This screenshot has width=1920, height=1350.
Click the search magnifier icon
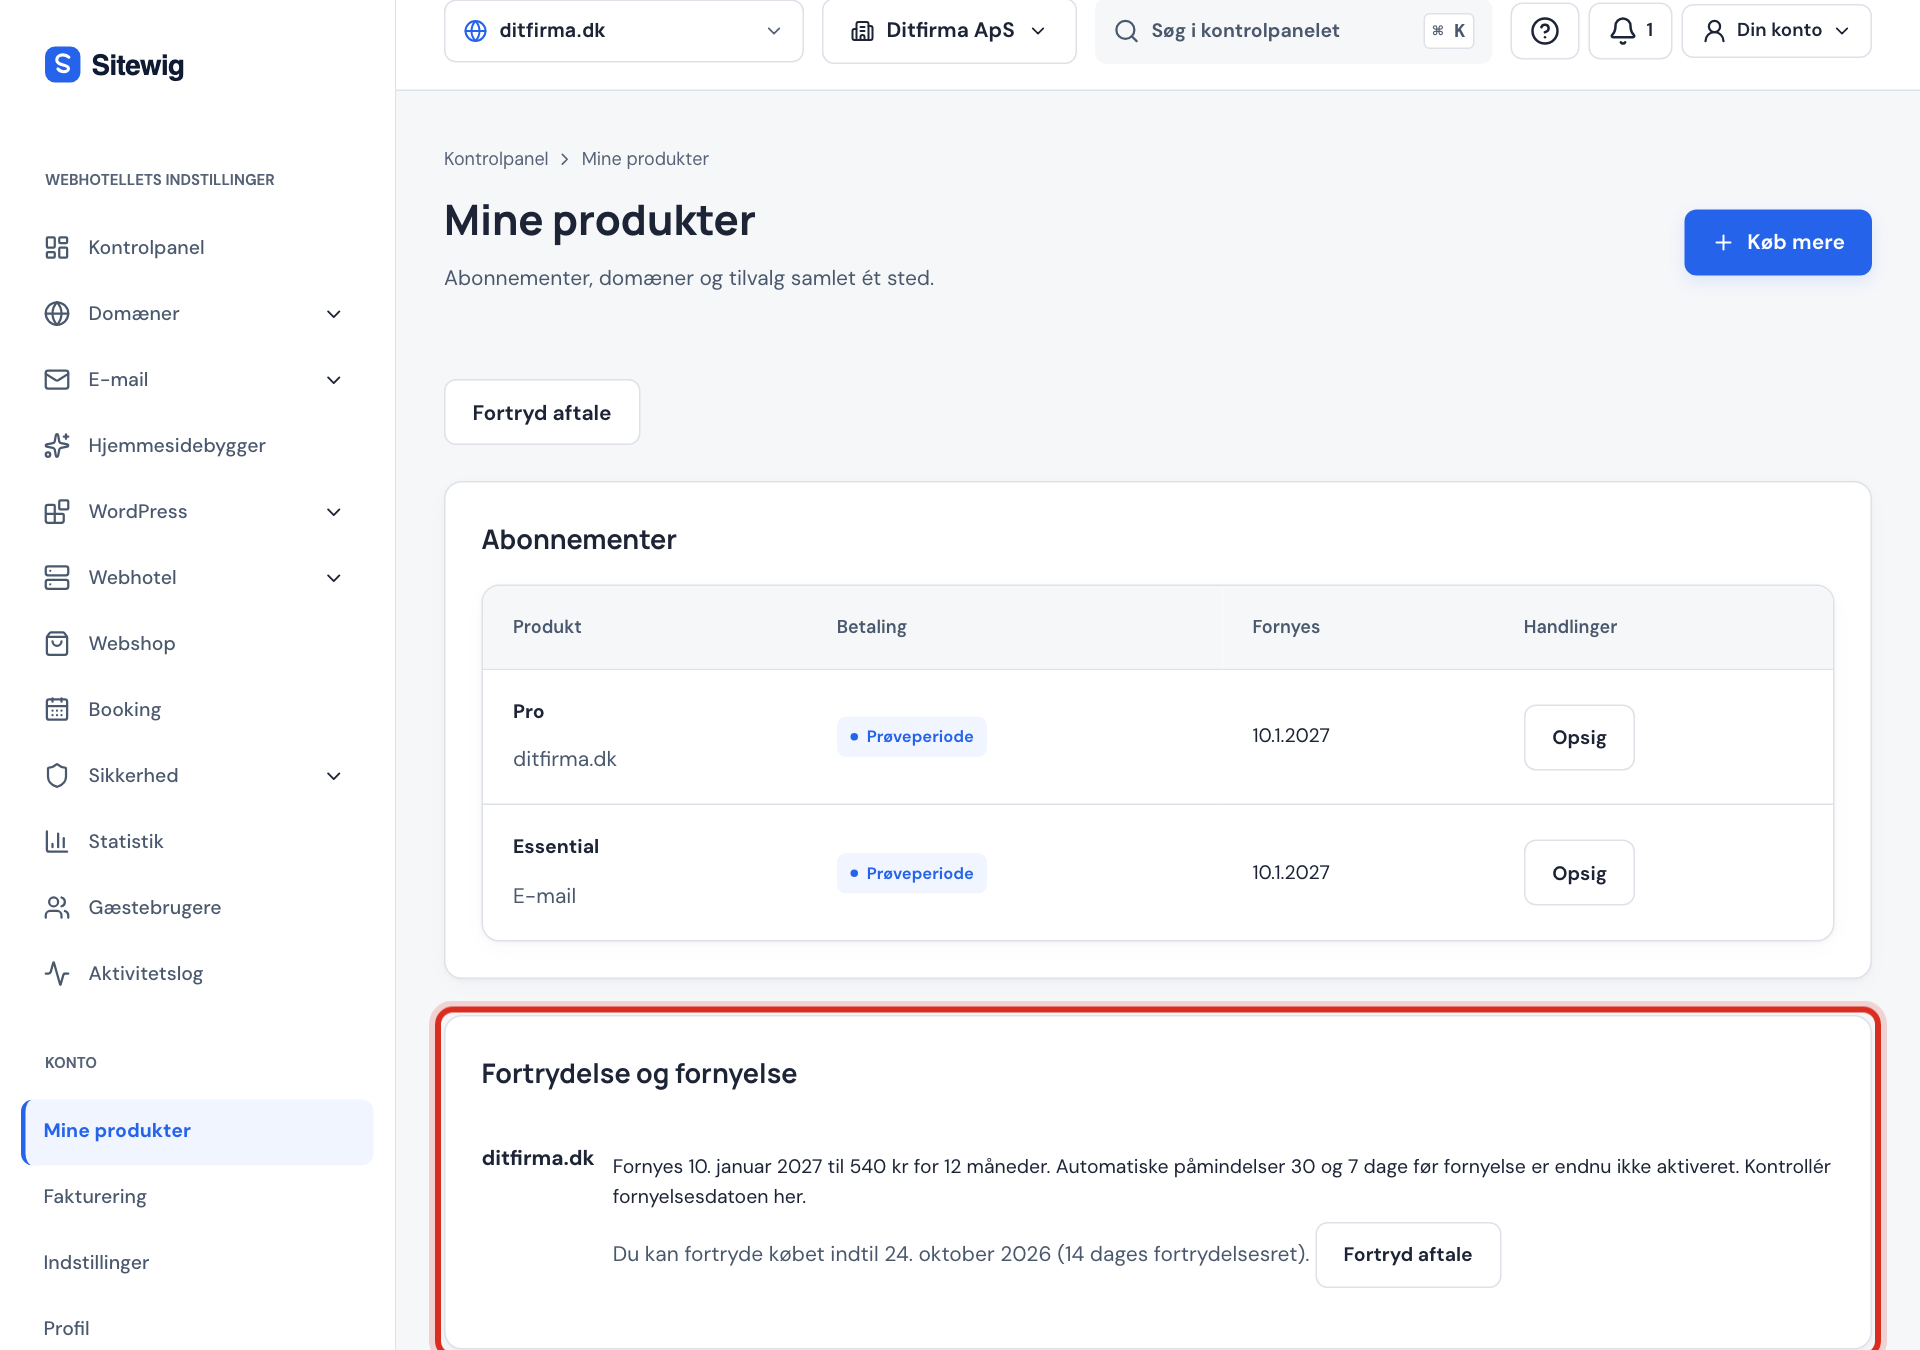1126,31
